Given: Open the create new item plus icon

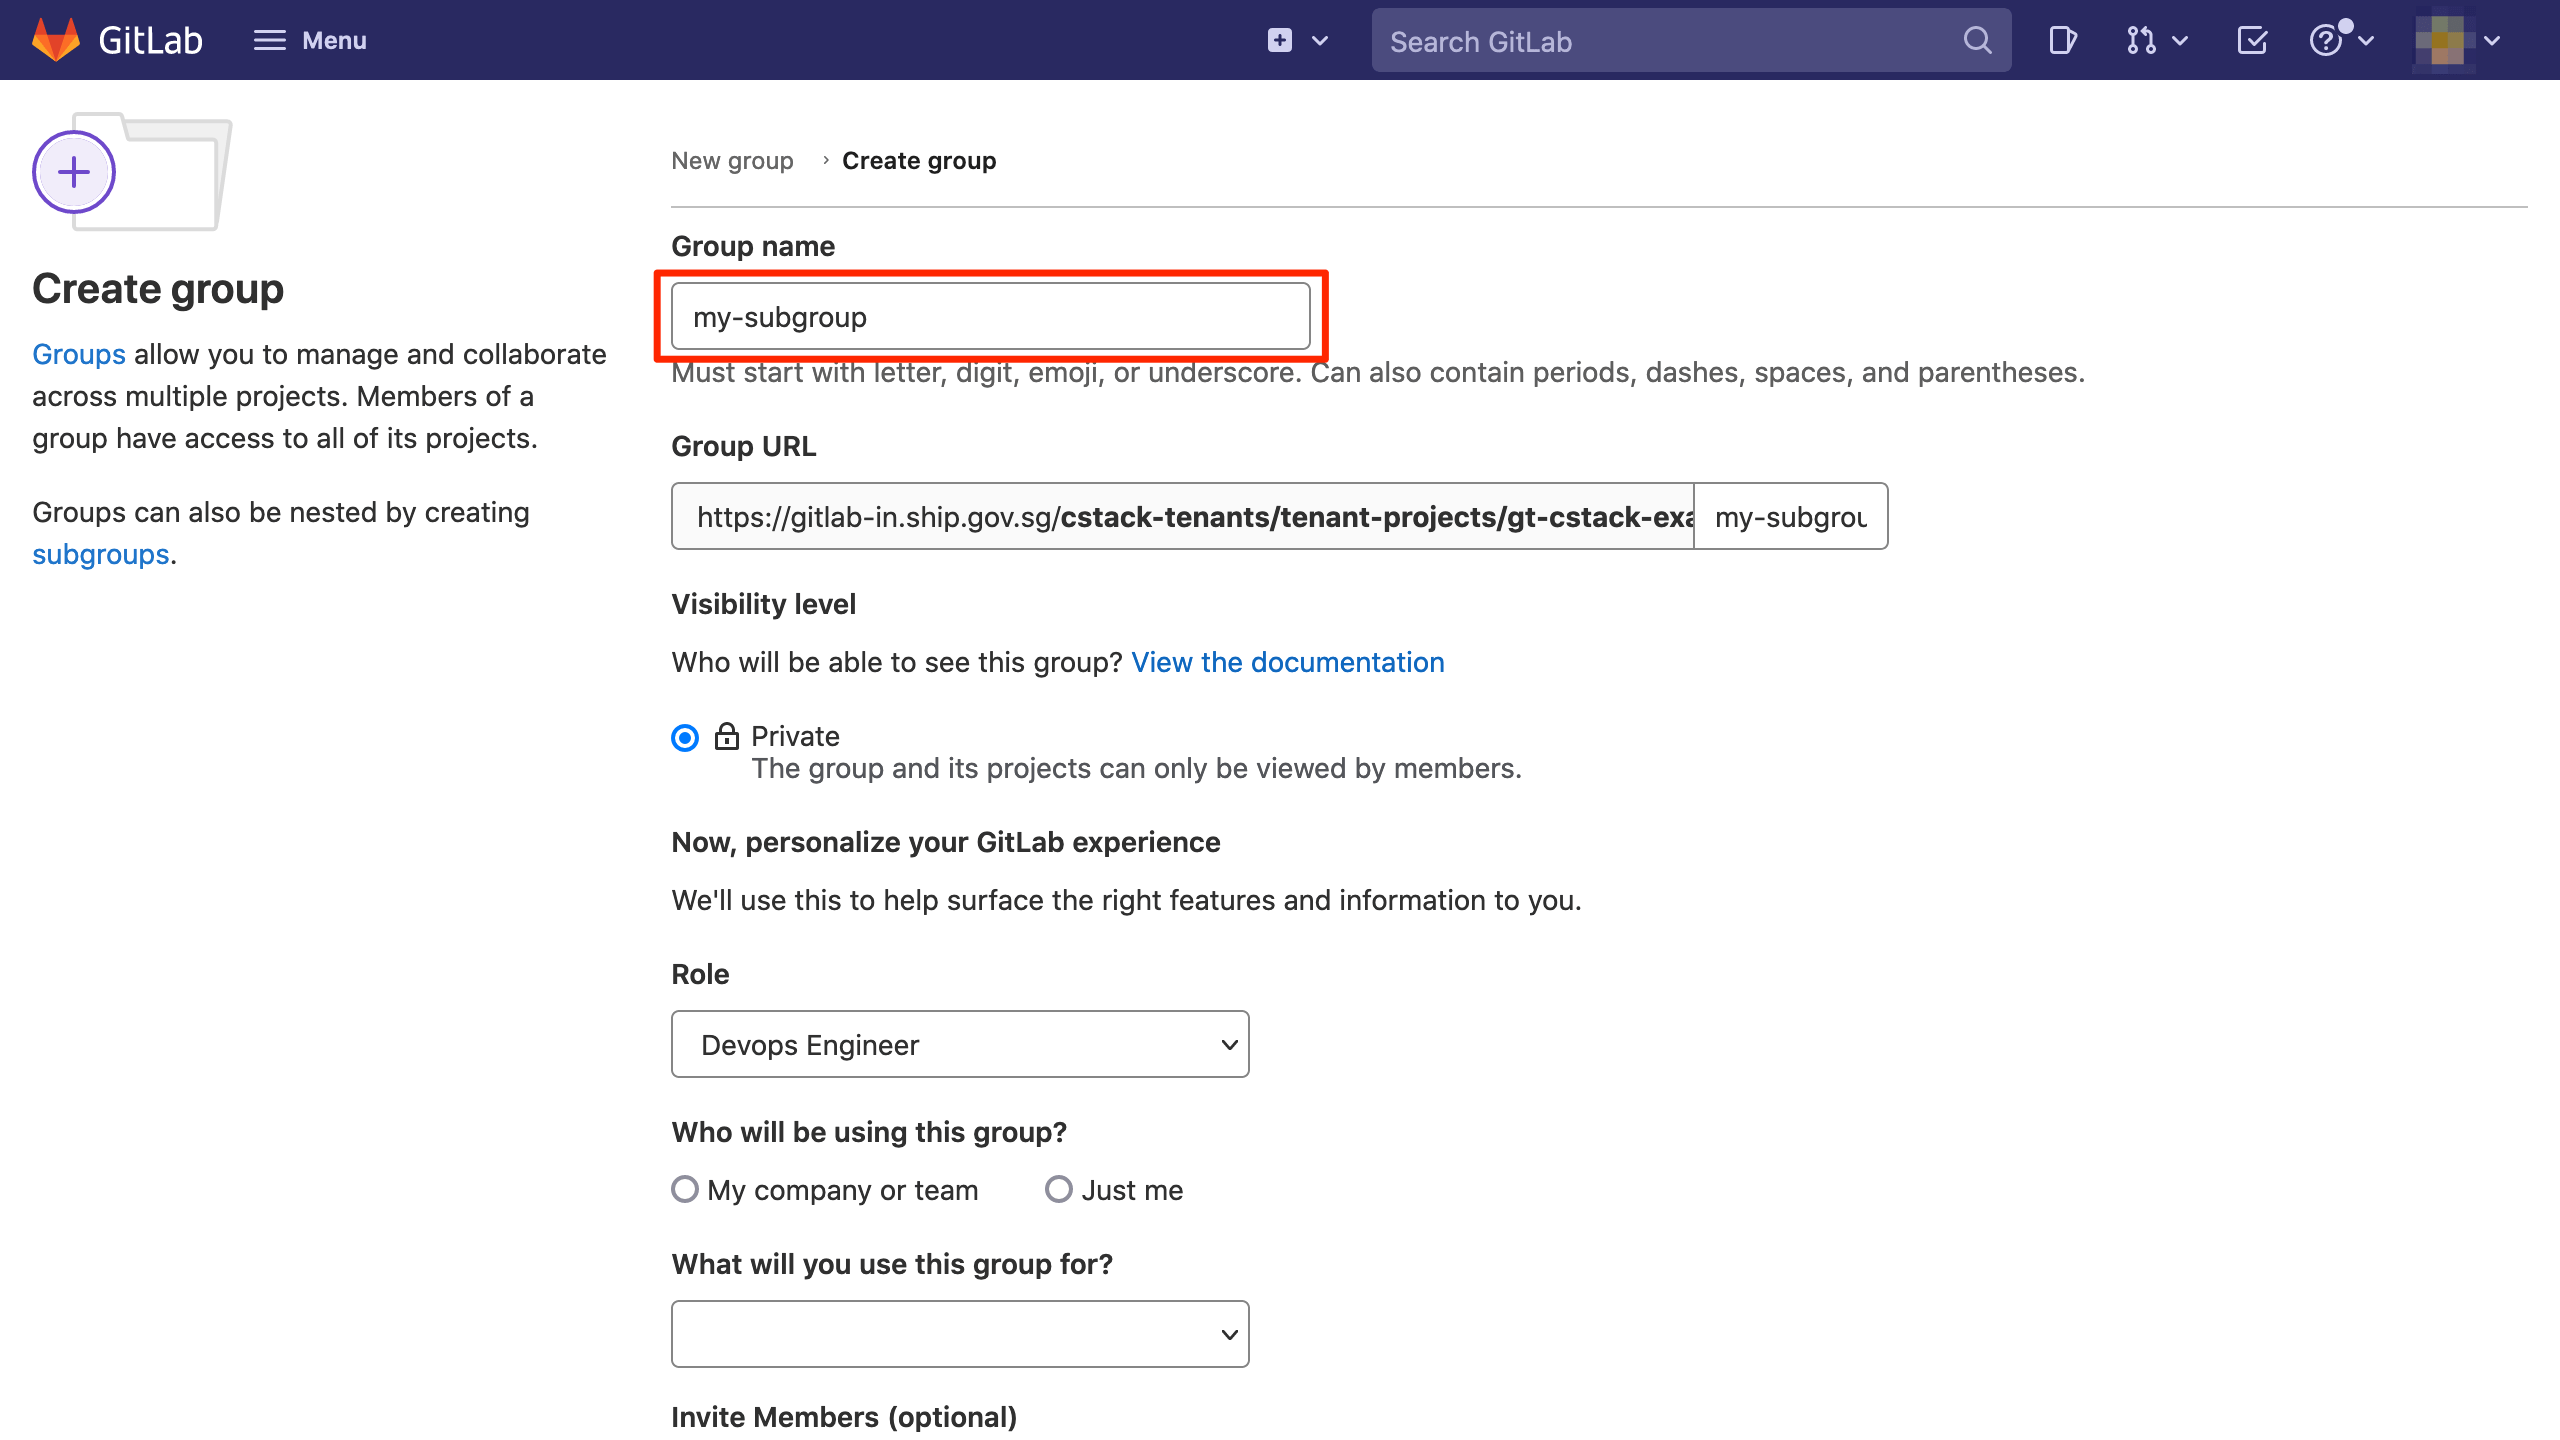Looking at the screenshot, I should coord(1279,40).
